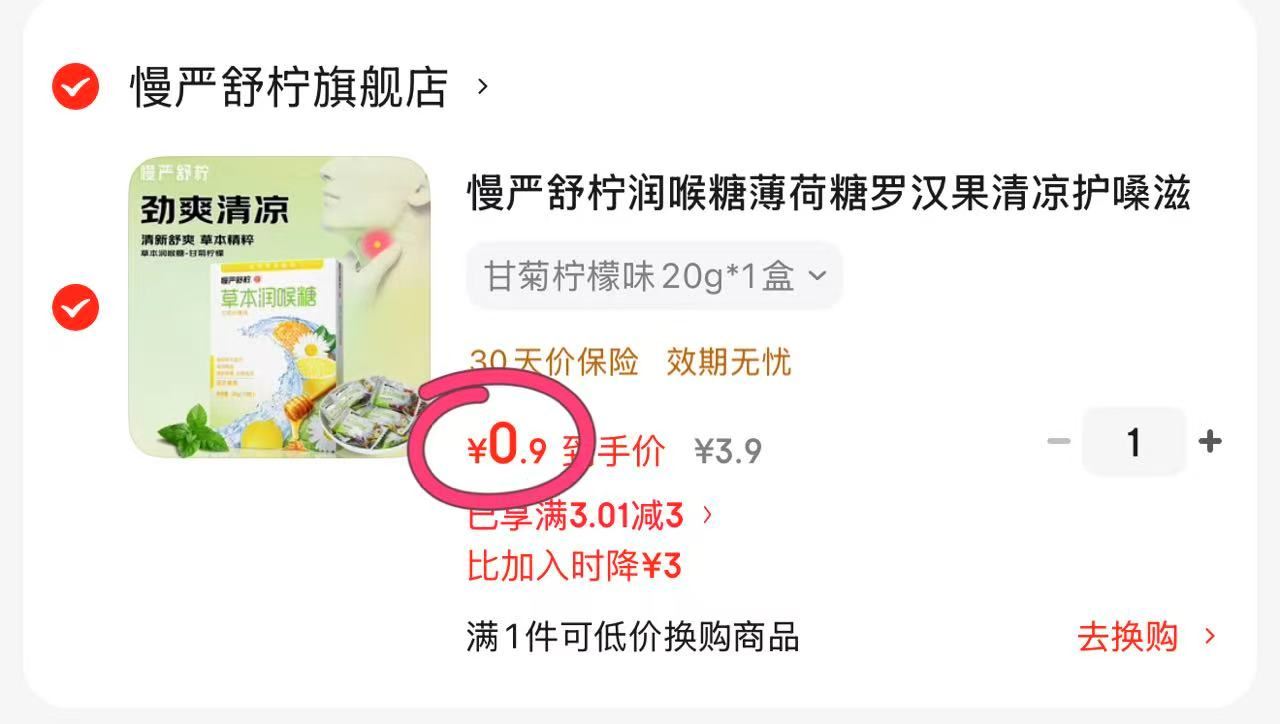View the 30天价保险 guarantee tag
Screen dimensions: 1280x724
553,362
